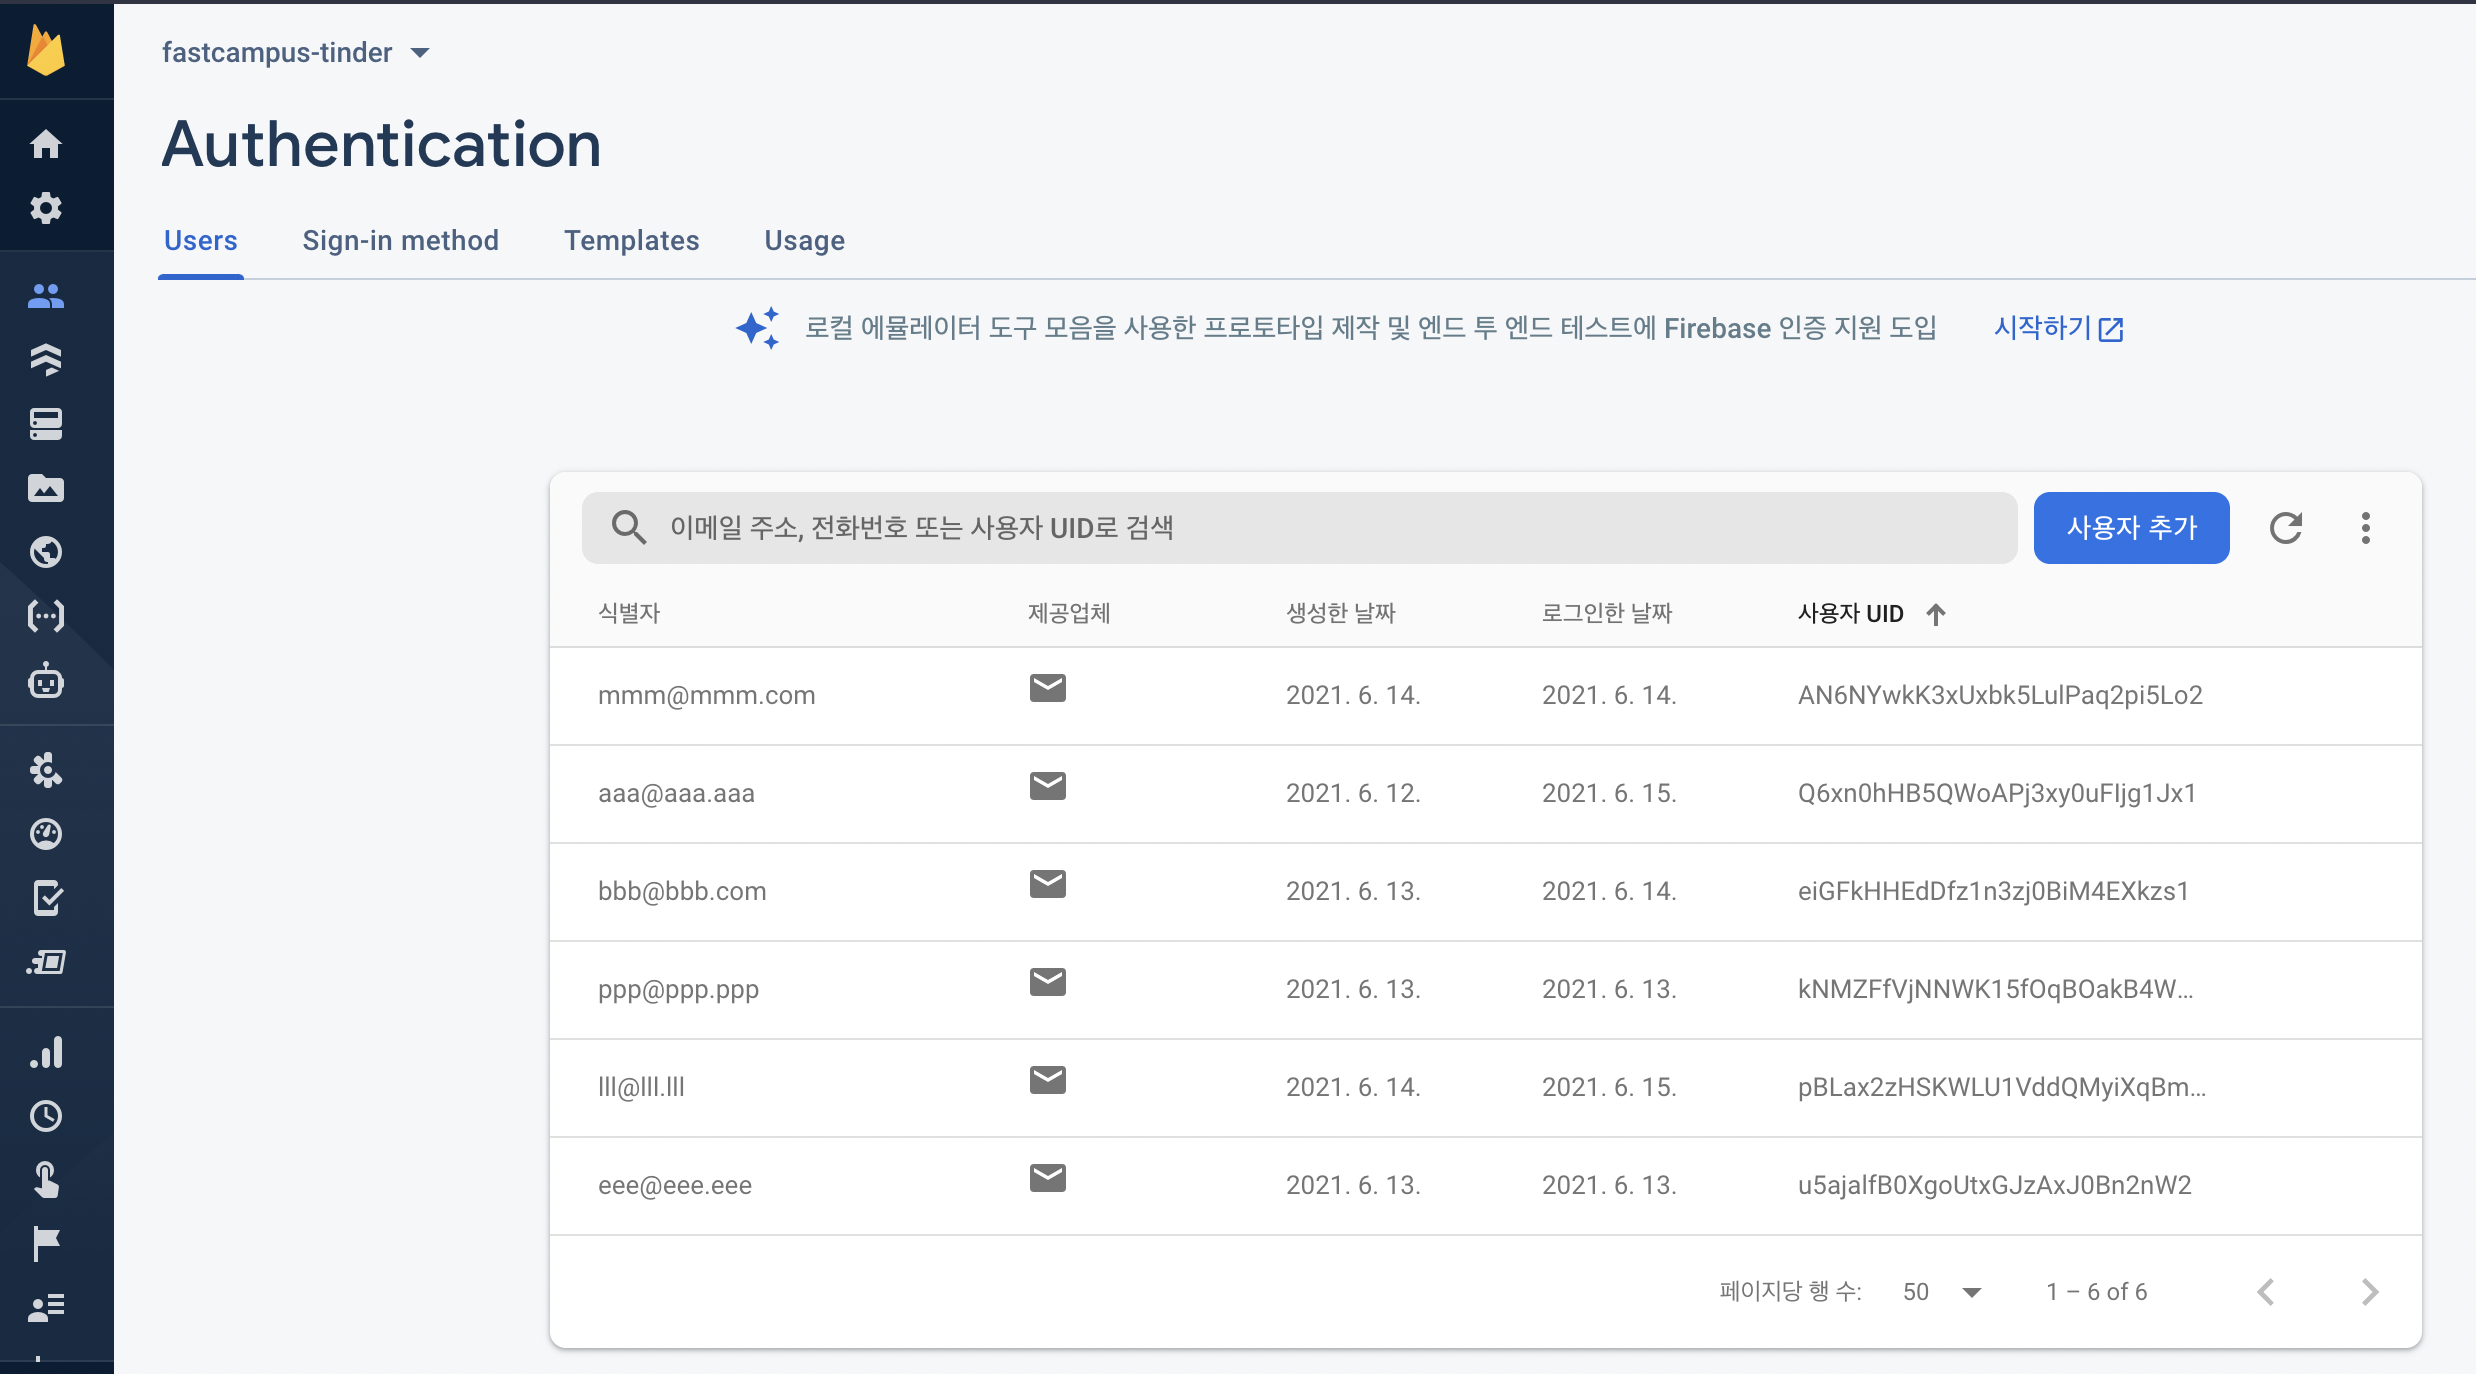Open Realtime Database sidebar icon

coord(46,424)
